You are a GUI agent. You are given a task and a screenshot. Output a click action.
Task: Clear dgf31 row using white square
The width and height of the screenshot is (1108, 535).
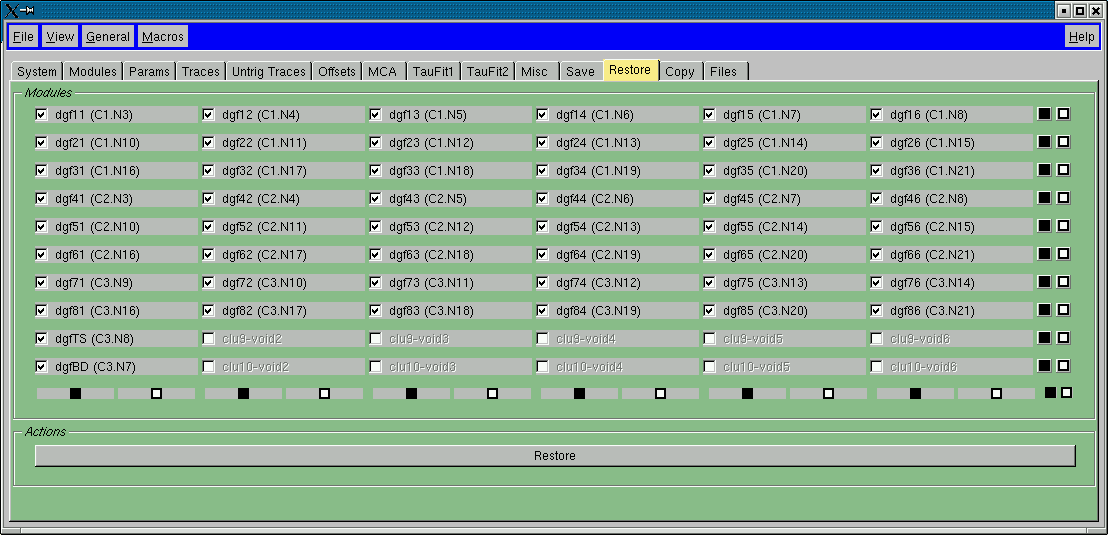pos(1063,170)
